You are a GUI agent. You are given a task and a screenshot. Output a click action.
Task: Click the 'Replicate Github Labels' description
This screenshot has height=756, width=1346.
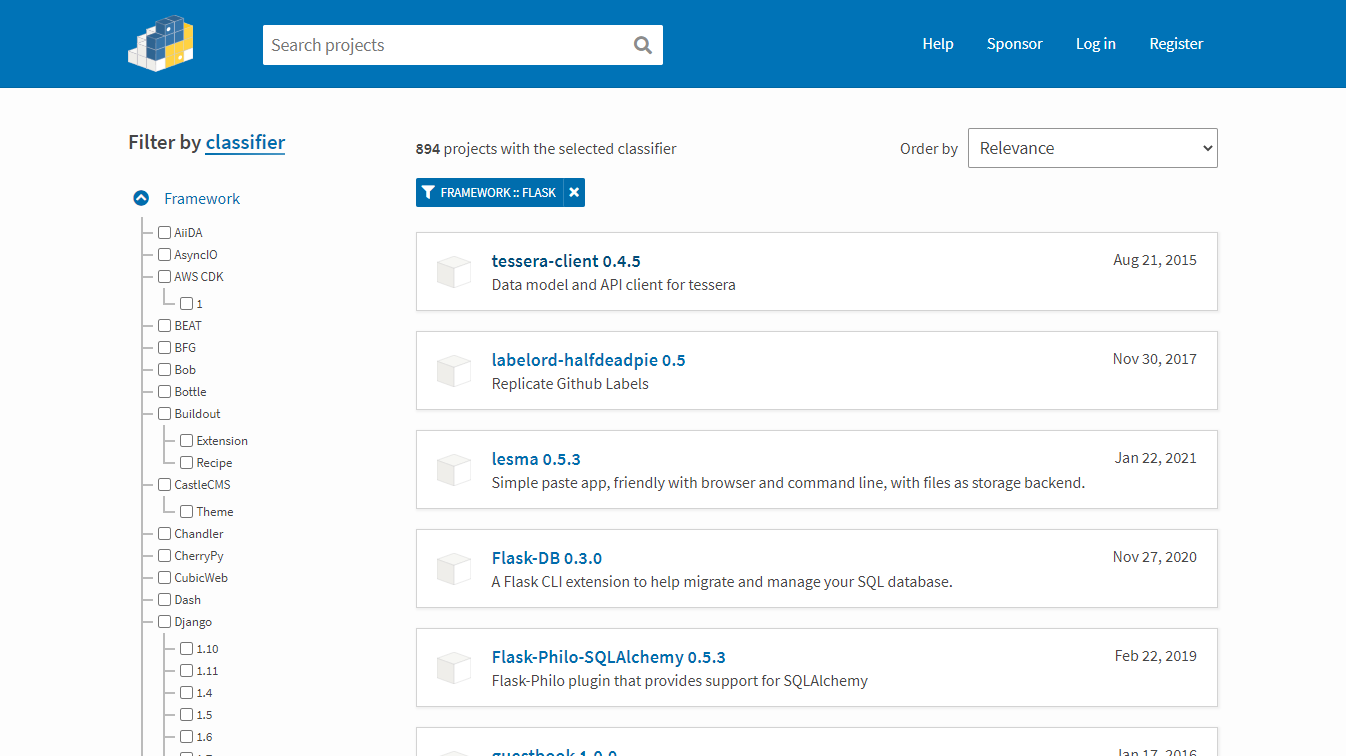(x=570, y=384)
